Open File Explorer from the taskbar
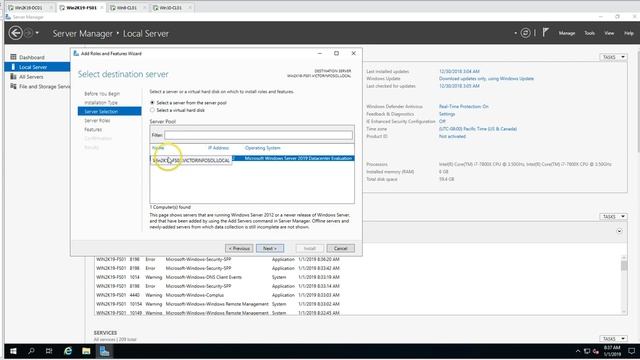The height and width of the screenshot is (360, 640). [x=86, y=351]
